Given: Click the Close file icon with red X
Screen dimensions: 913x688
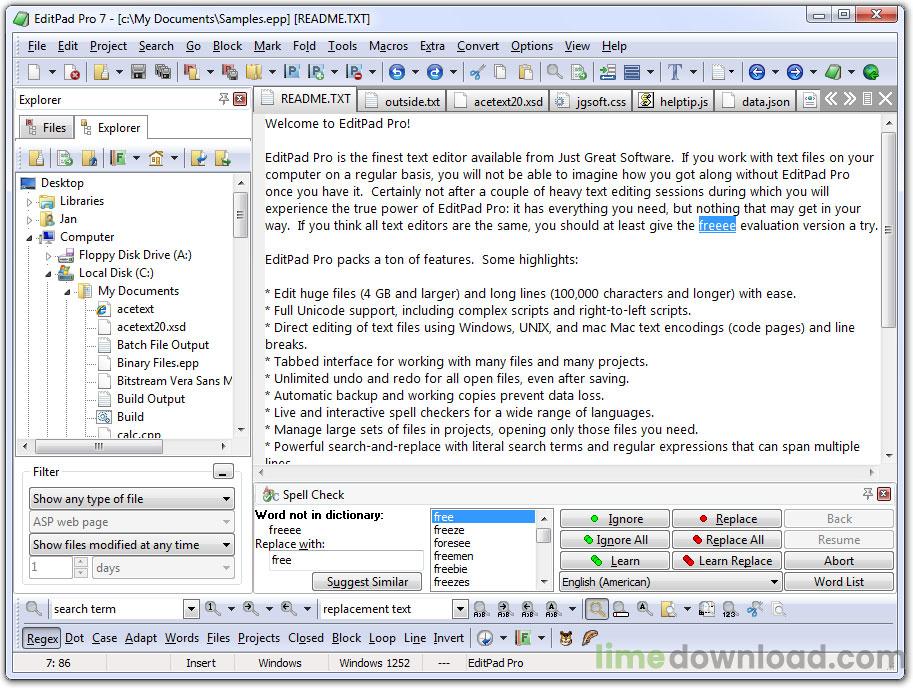Looking at the screenshot, I should 72,72.
